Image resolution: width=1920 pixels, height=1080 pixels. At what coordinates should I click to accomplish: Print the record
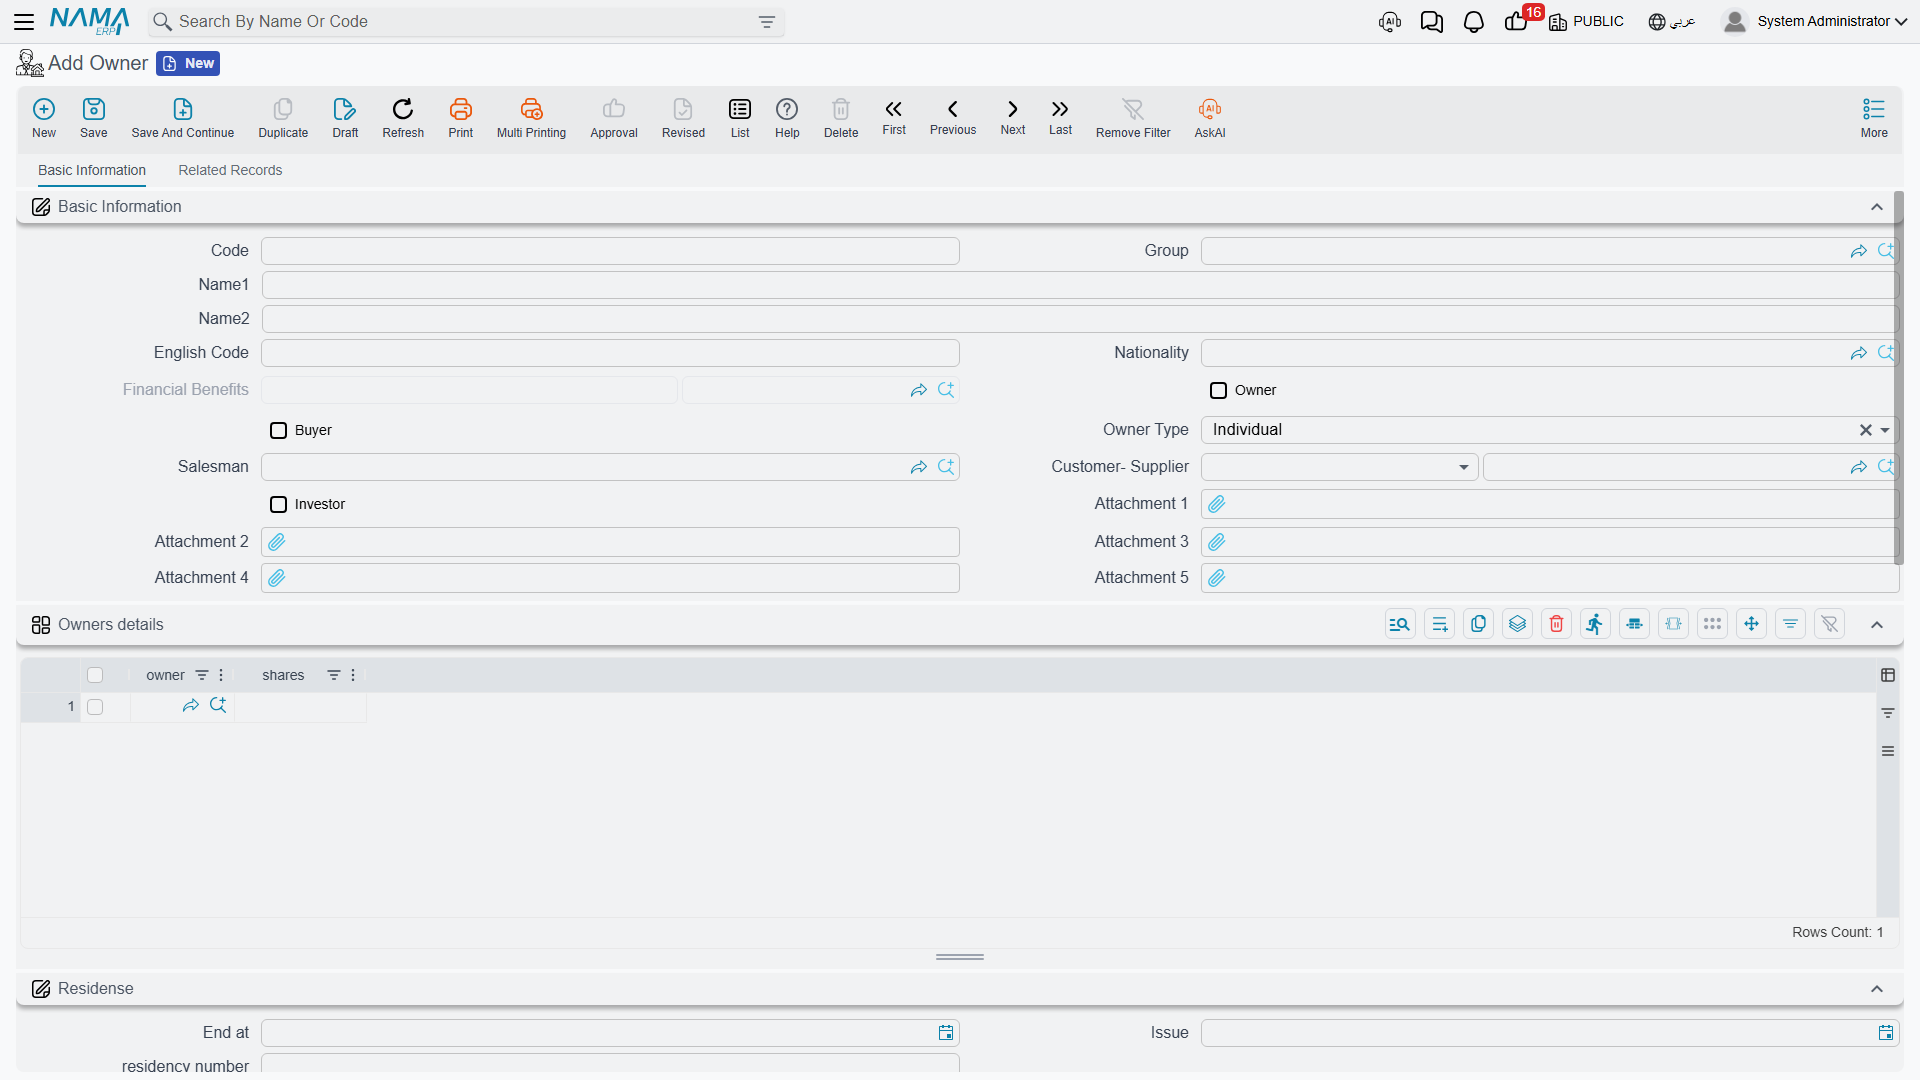point(461,117)
